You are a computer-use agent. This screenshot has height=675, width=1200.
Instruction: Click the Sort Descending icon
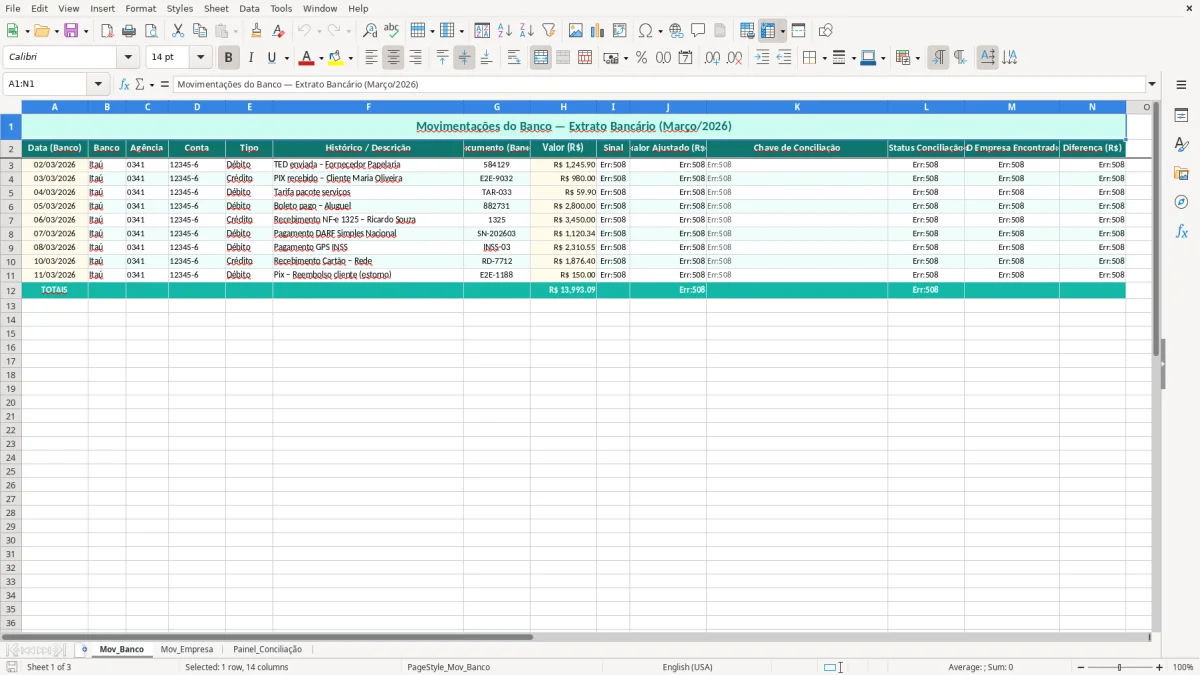click(526, 31)
